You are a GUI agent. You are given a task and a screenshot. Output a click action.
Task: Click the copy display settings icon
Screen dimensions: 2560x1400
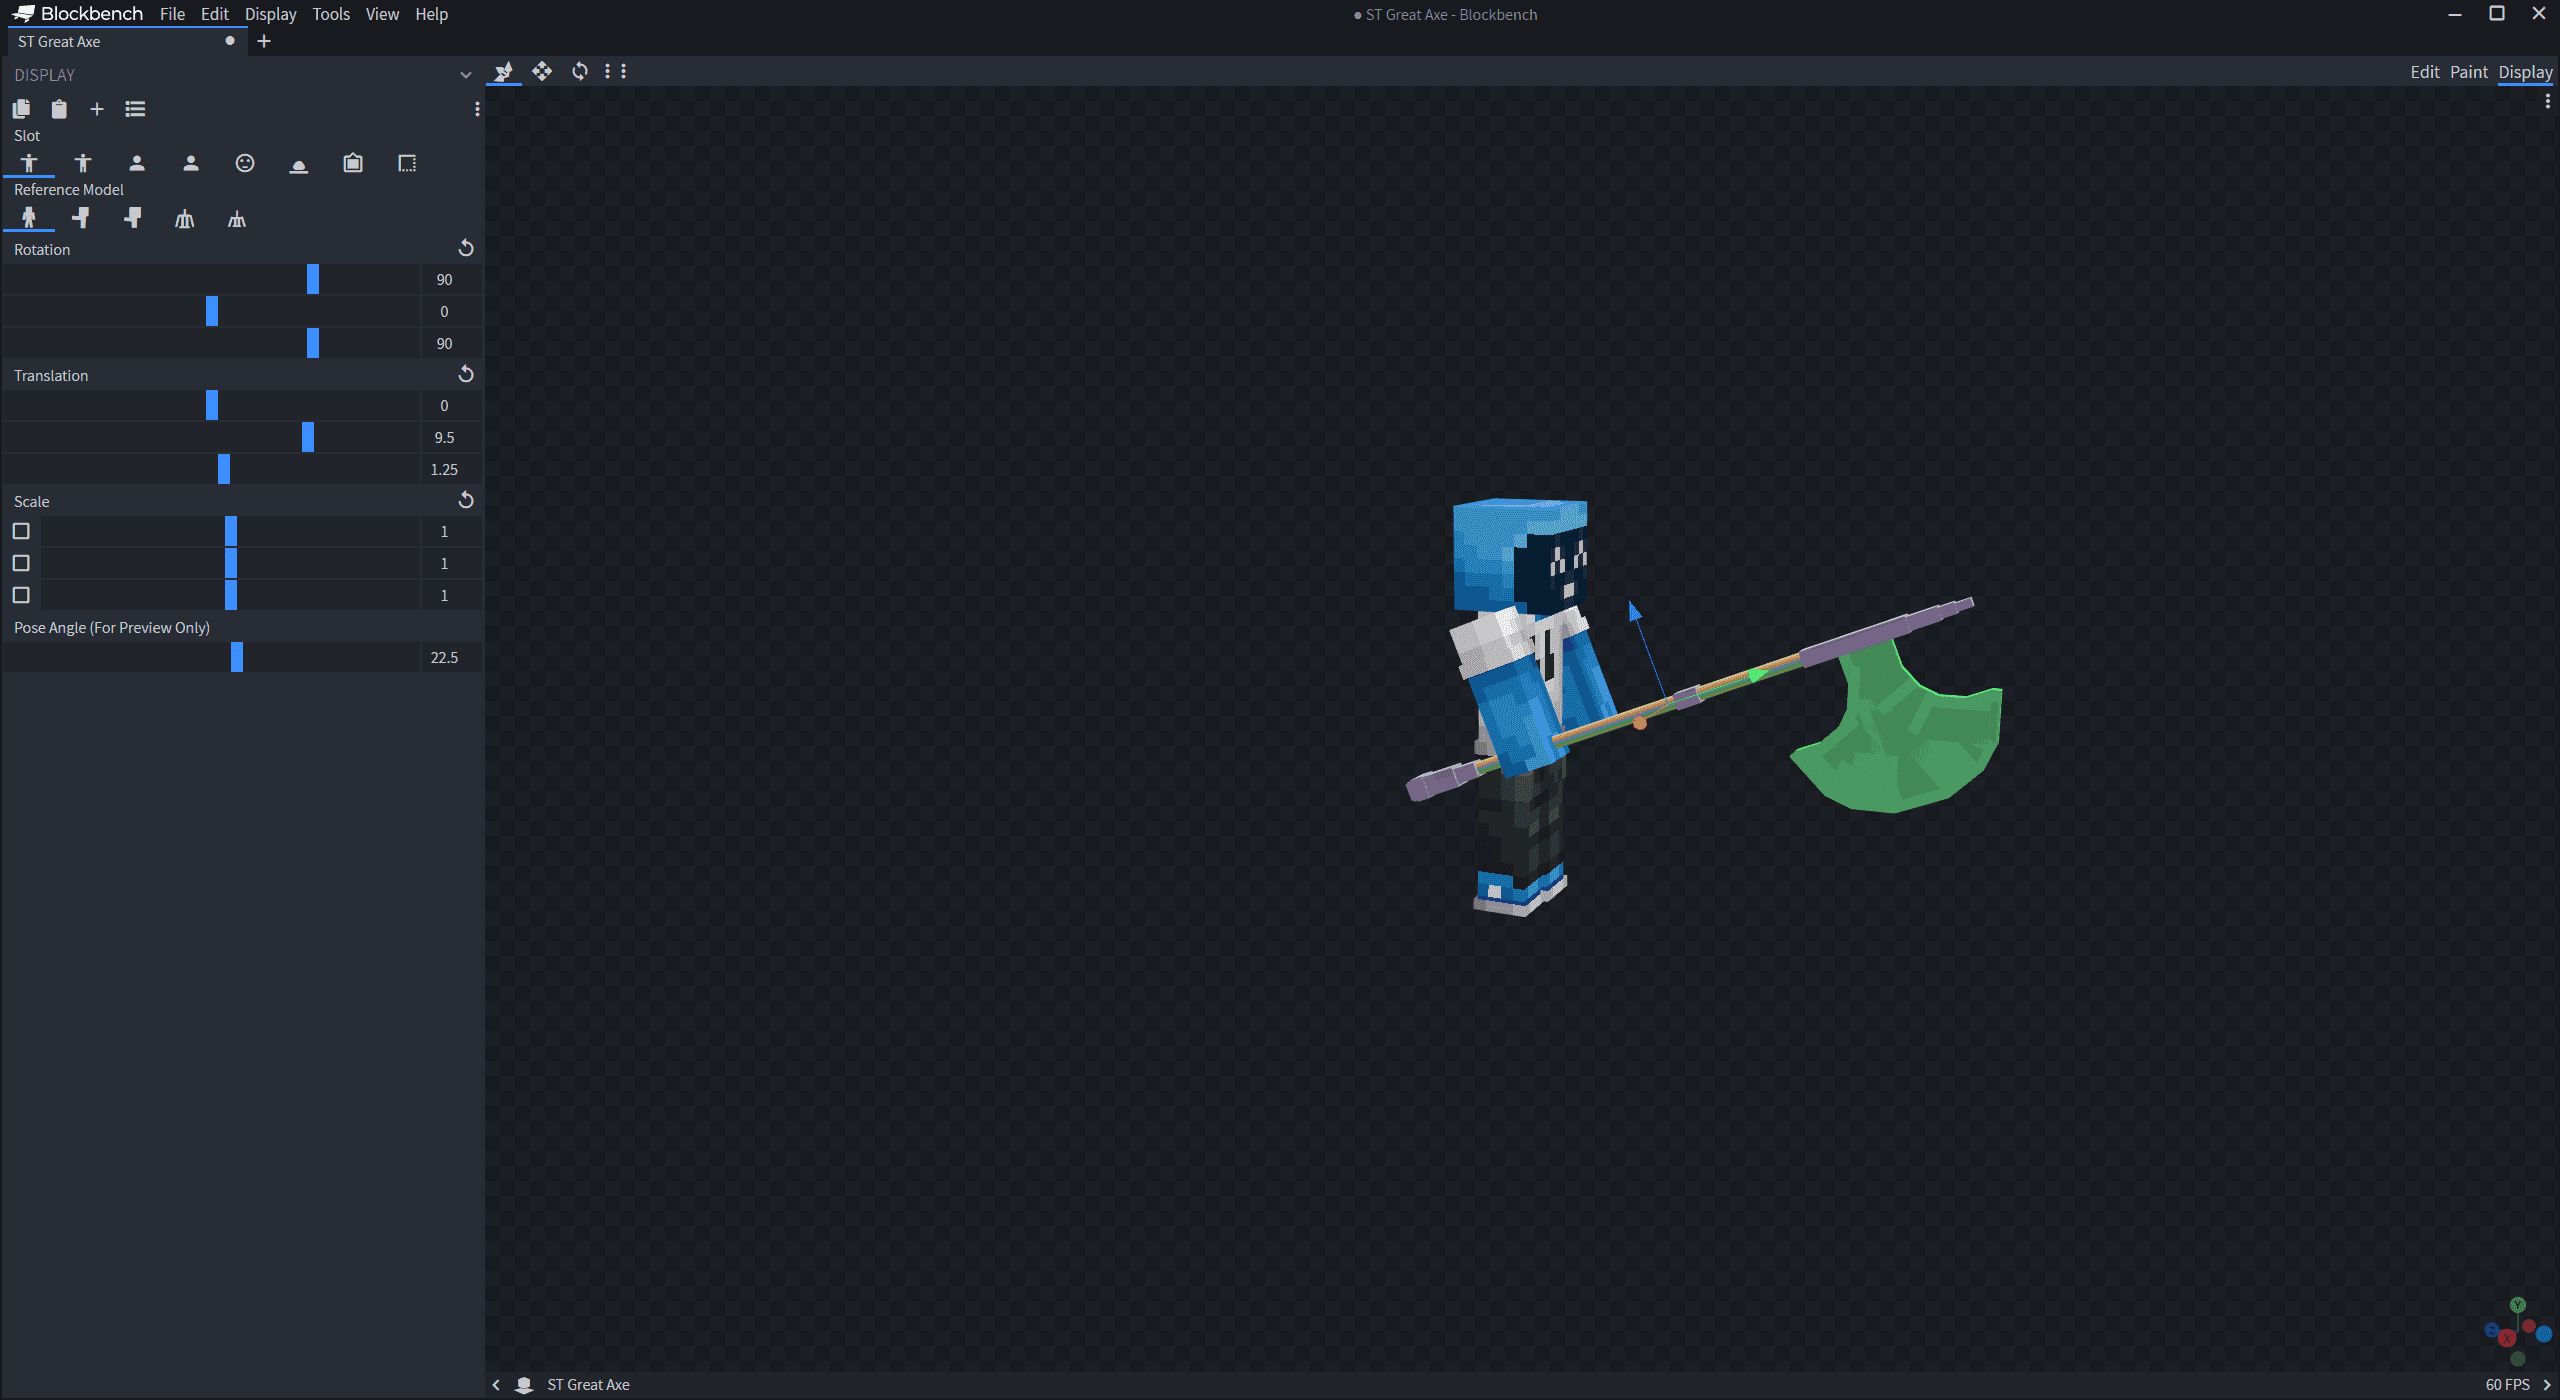21,109
